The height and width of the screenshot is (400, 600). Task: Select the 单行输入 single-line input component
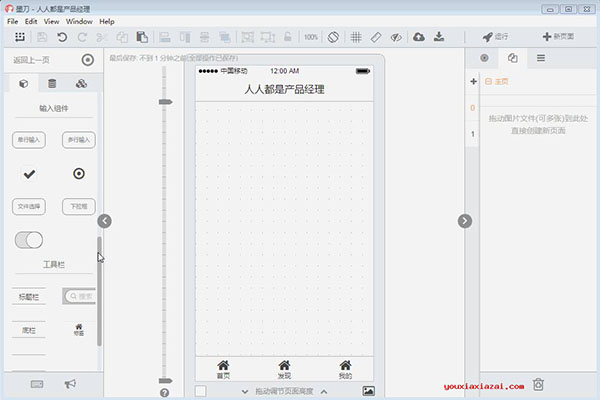(29, 140)
